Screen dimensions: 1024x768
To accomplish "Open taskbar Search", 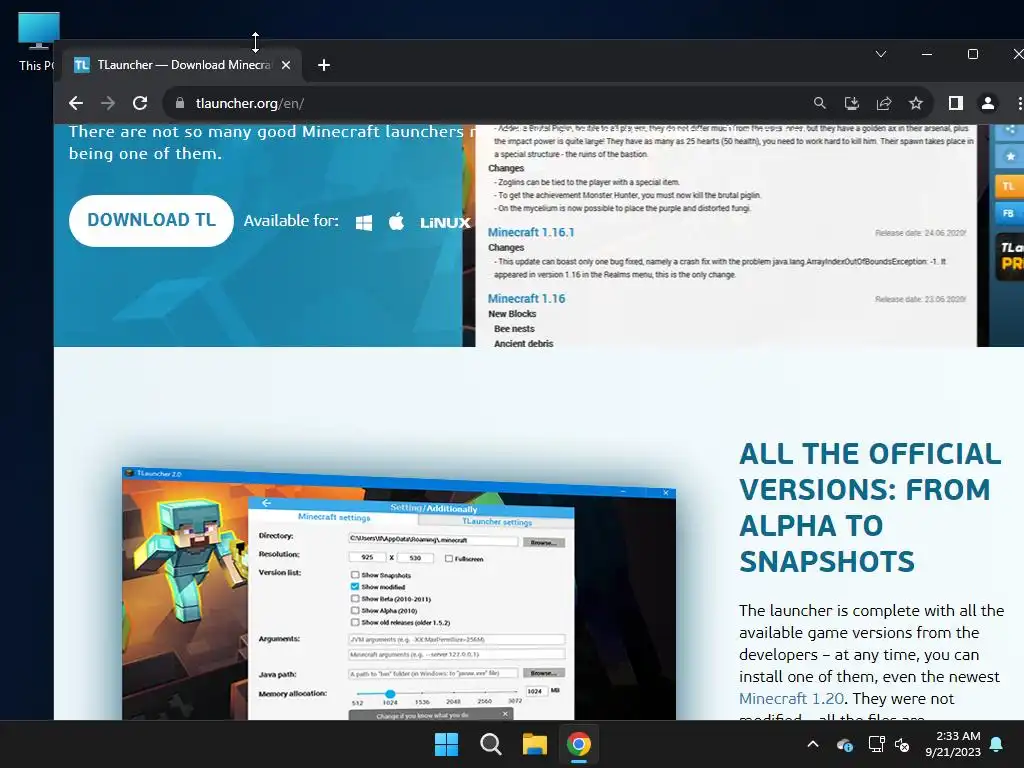I will [490, 744].
